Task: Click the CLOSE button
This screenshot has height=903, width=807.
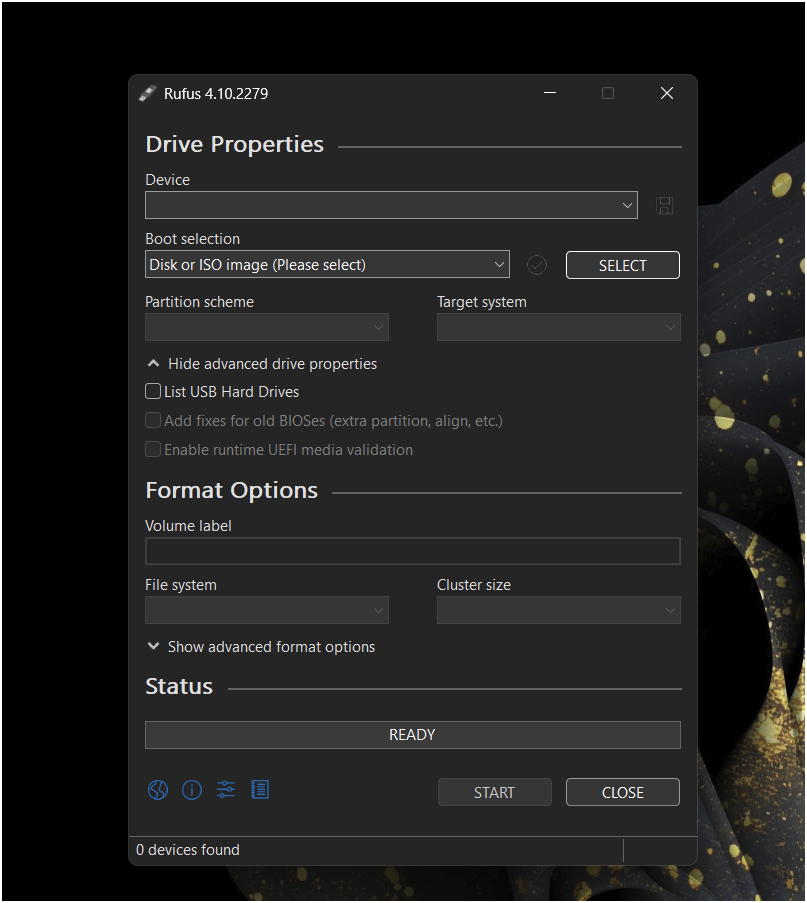Action: pyautogui.click(x=623, y=792)
